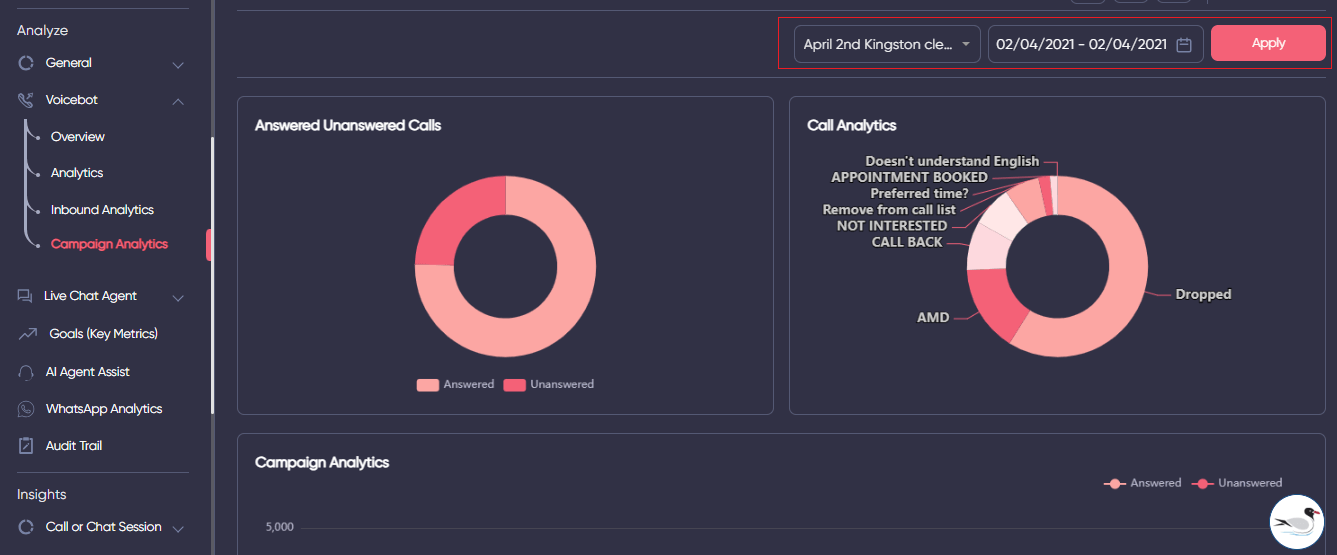Screen dimensions: 1337x555
Task: Open the bird logo chat widget
Action: point(1297,522)
